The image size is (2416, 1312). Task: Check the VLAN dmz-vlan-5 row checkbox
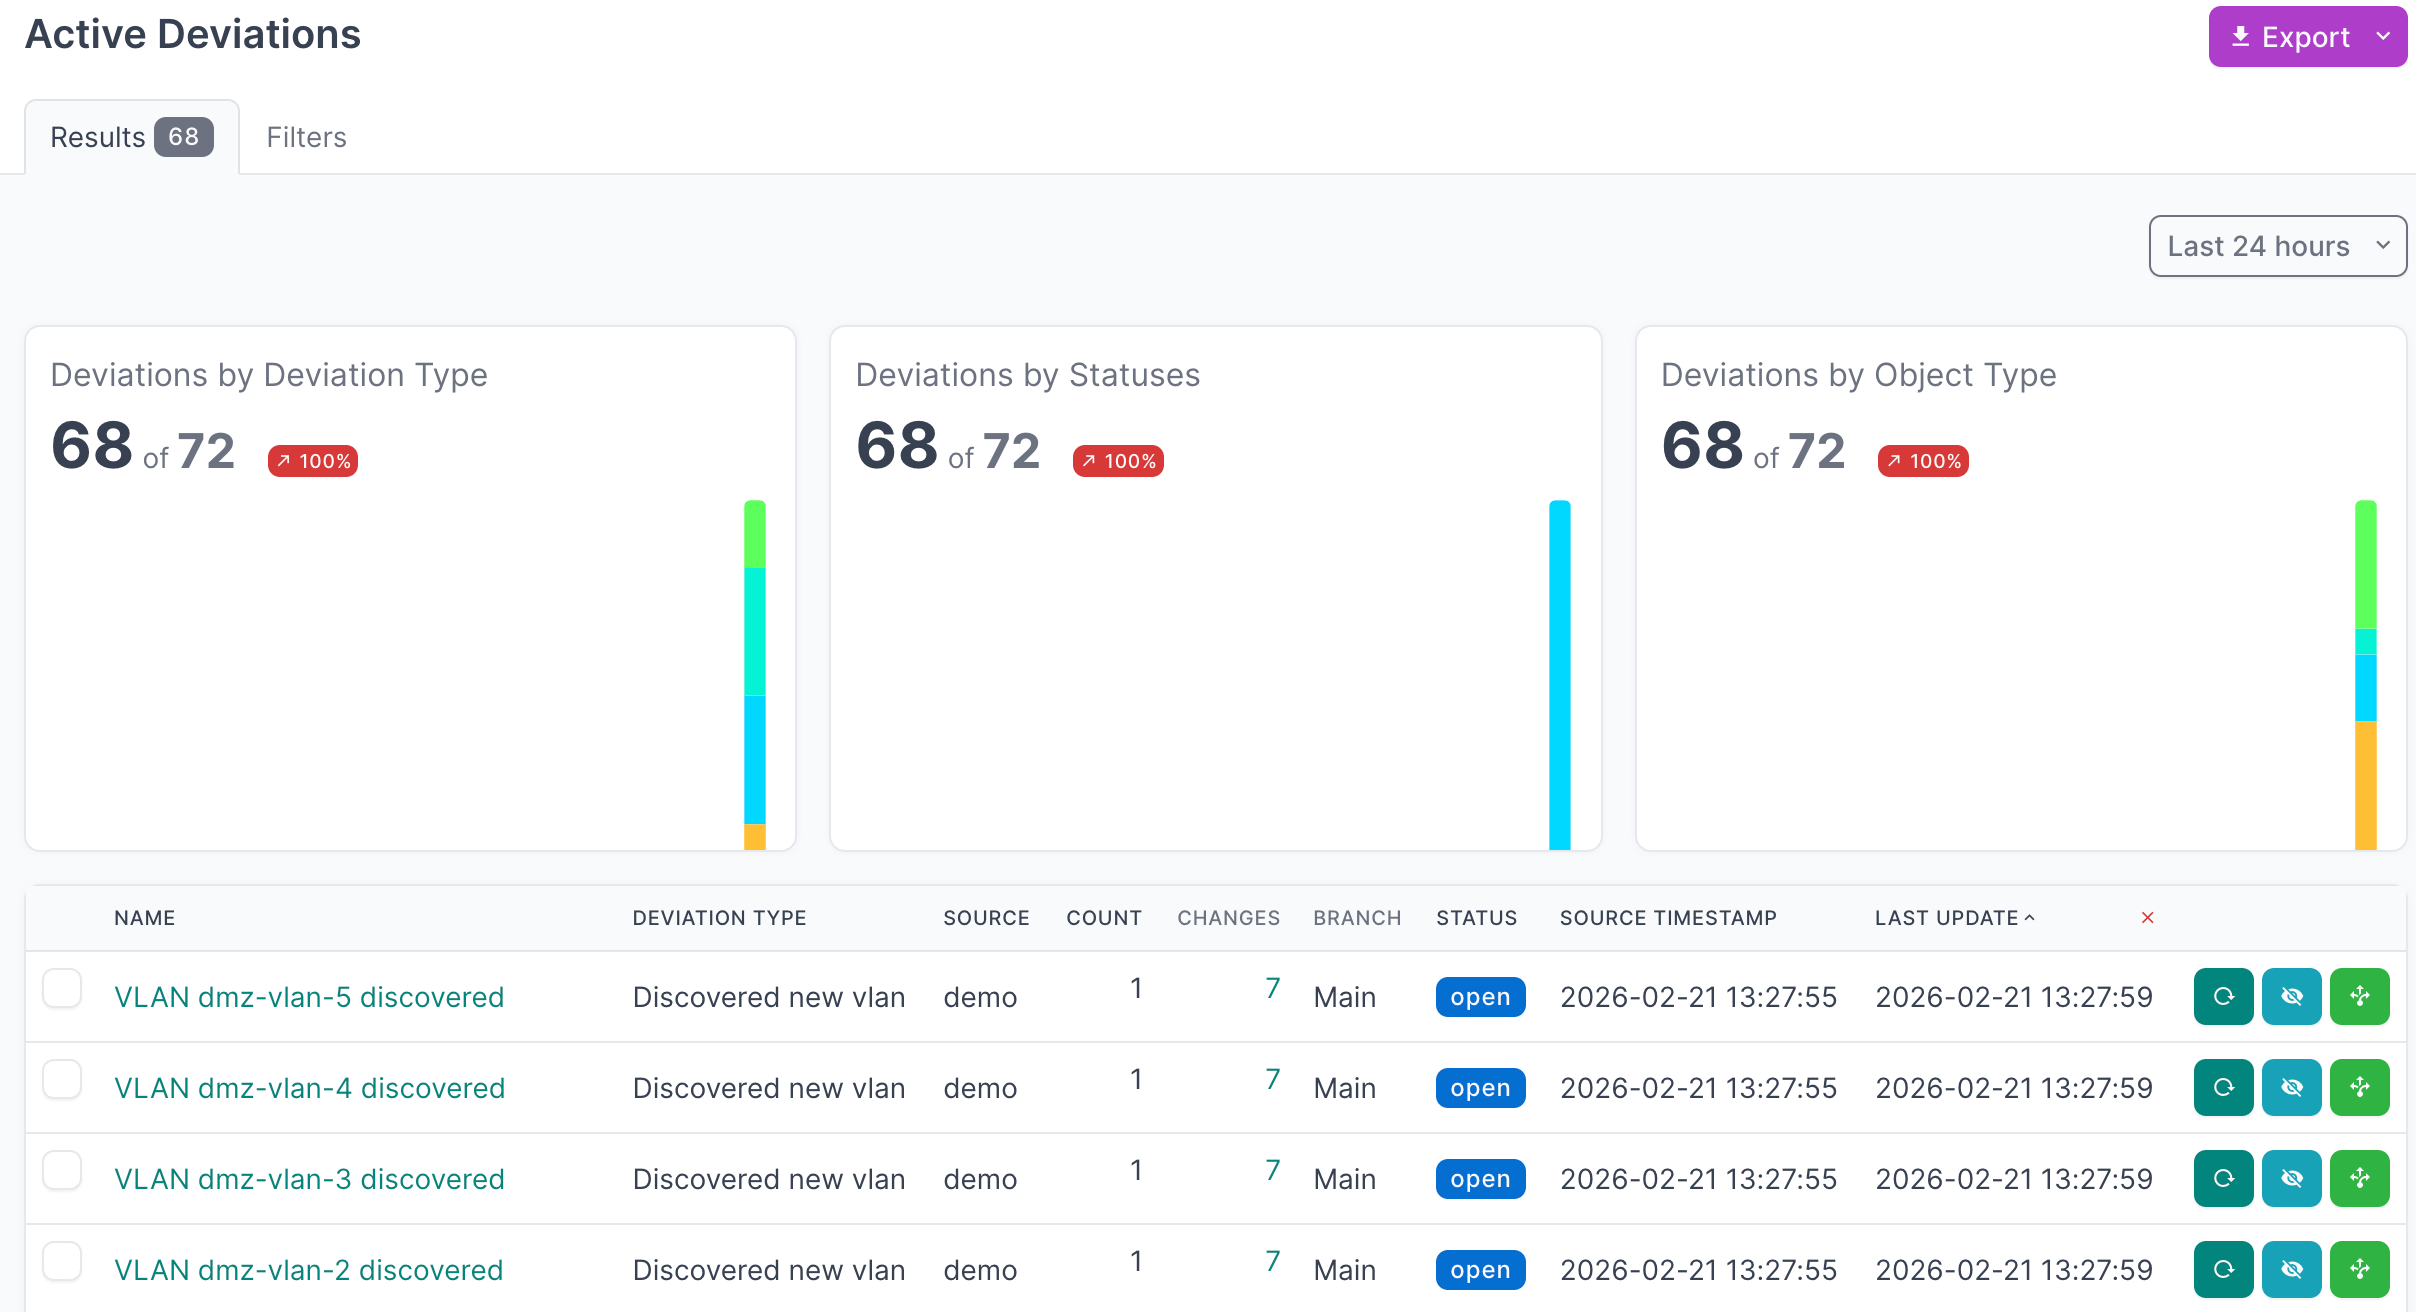coord(62,989)
